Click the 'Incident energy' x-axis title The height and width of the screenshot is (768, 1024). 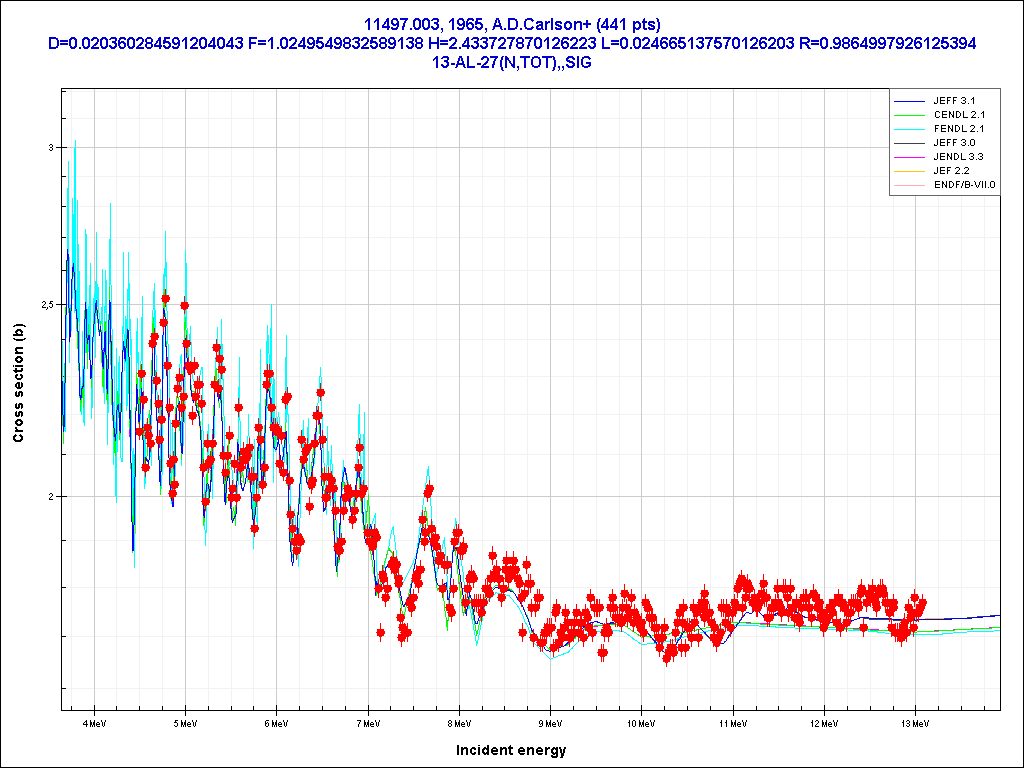[x=511, y=750]
